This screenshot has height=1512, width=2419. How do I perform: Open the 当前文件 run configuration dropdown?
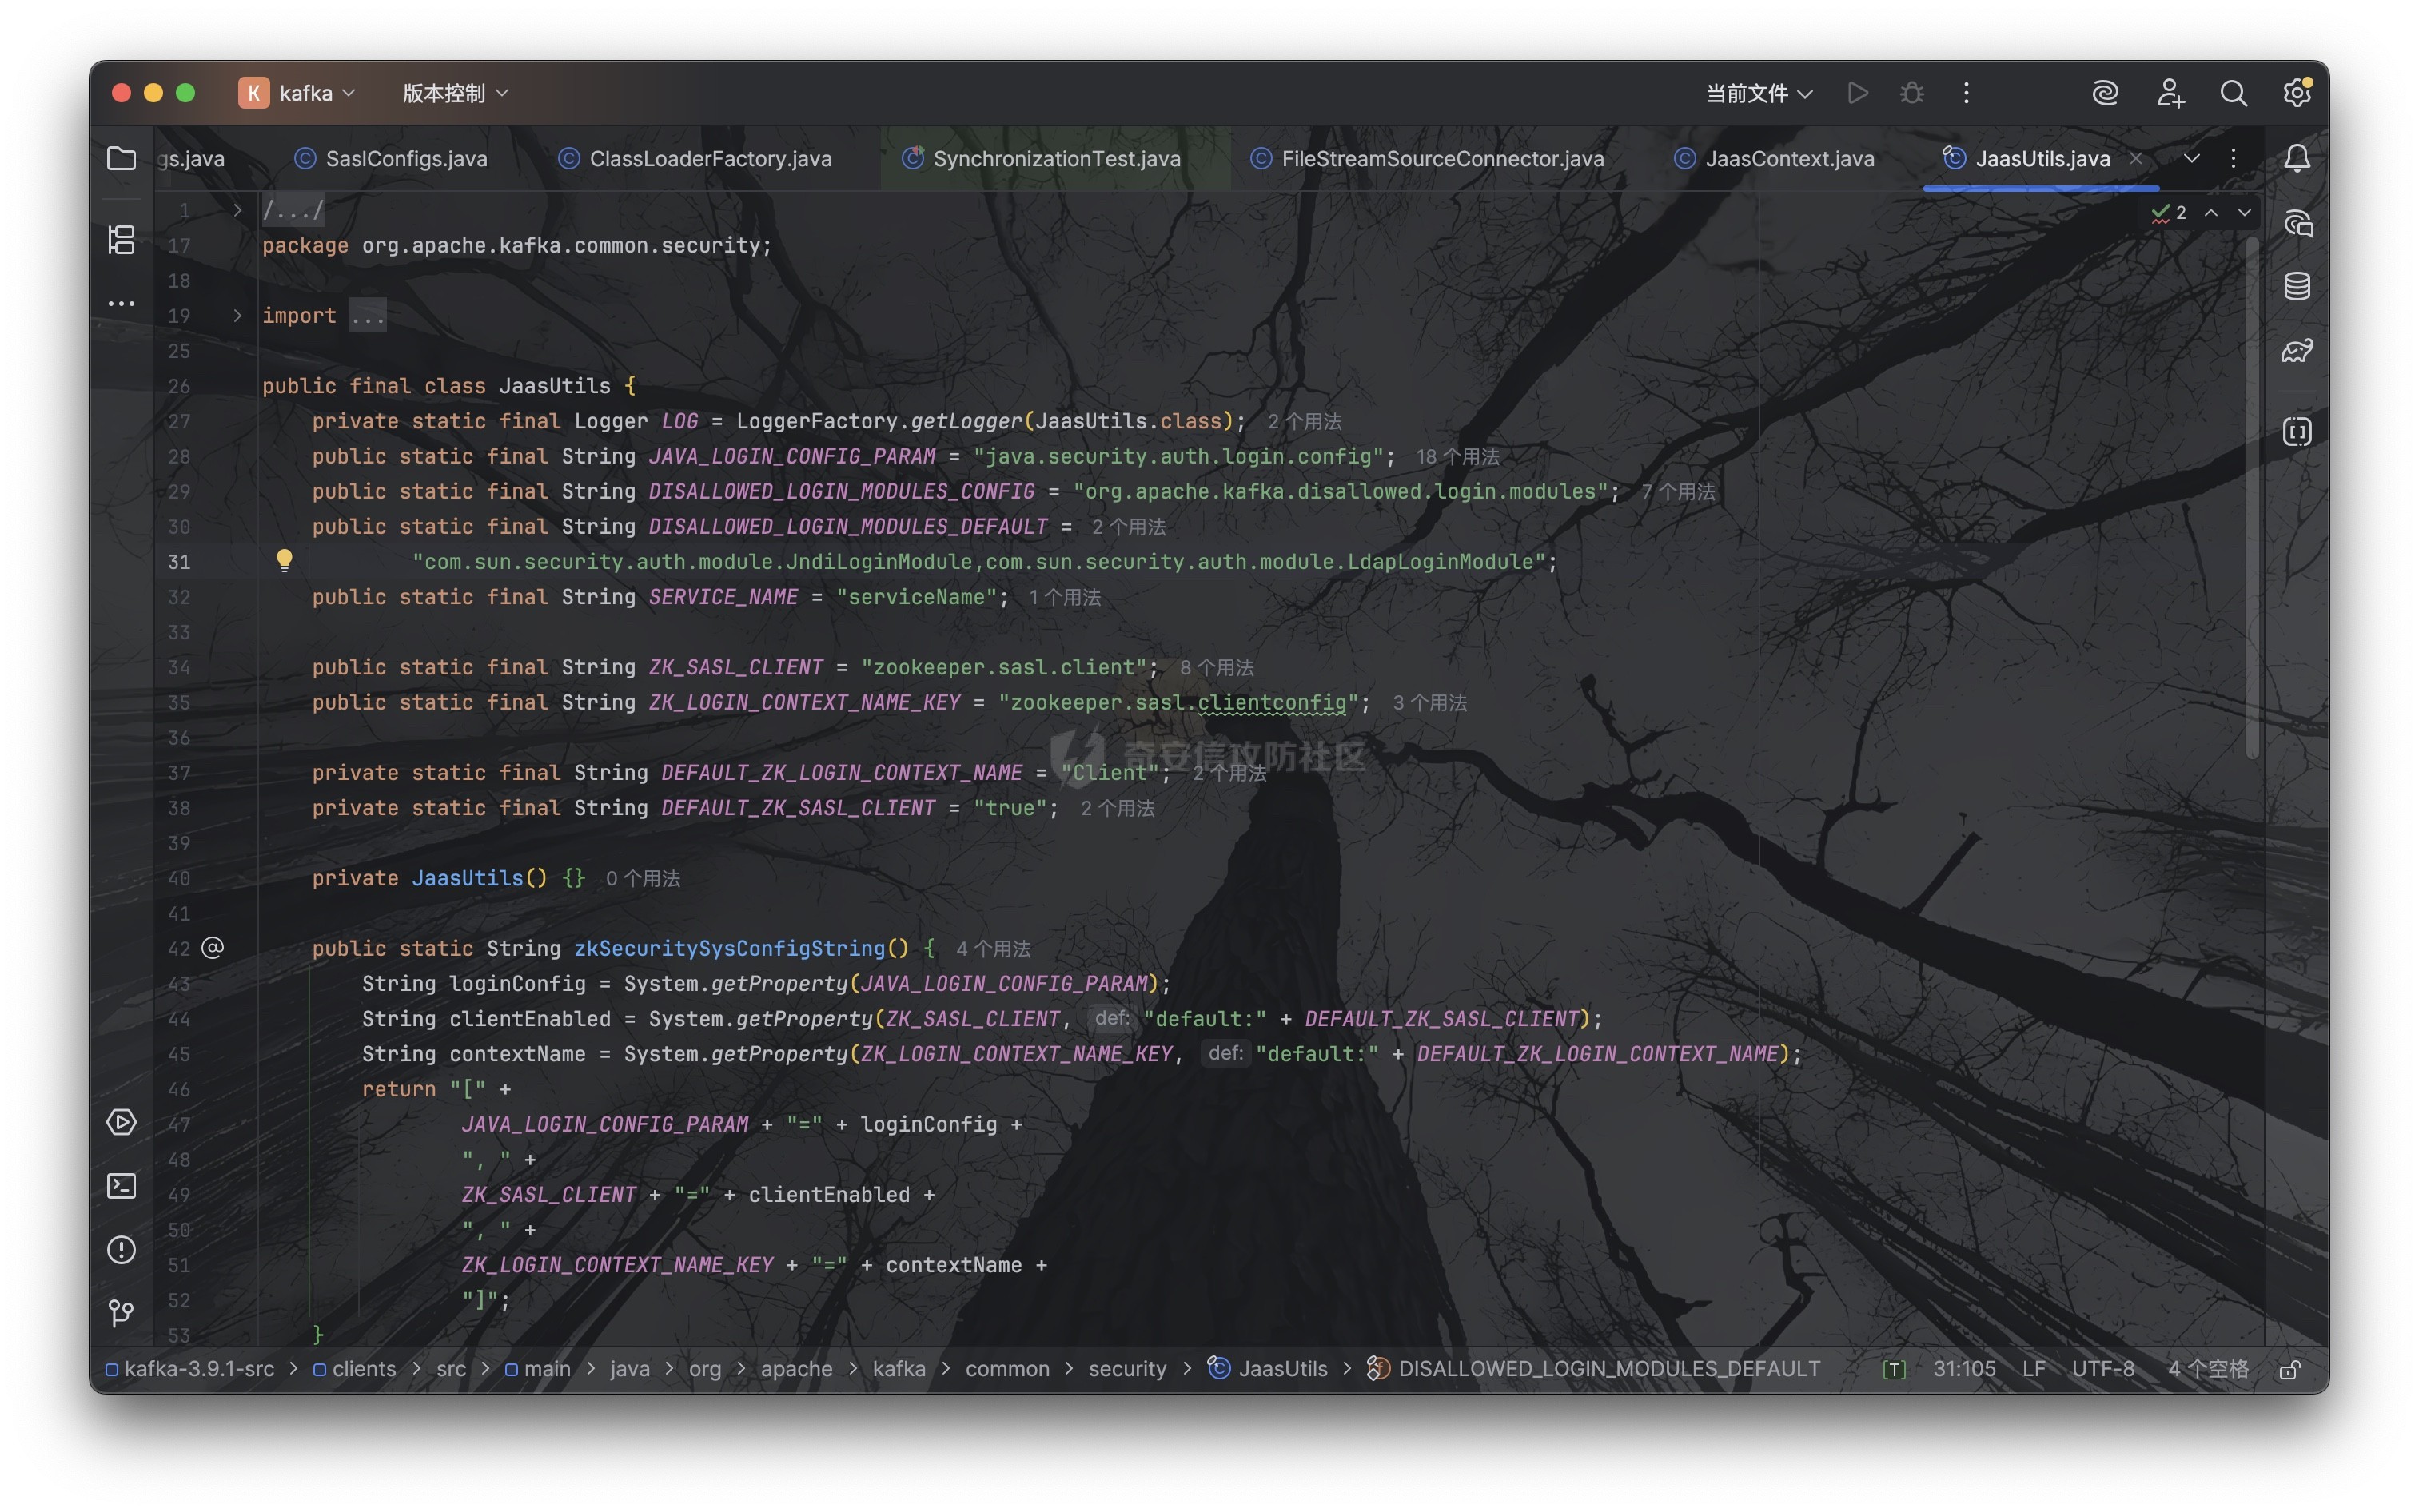(1759, 93)
